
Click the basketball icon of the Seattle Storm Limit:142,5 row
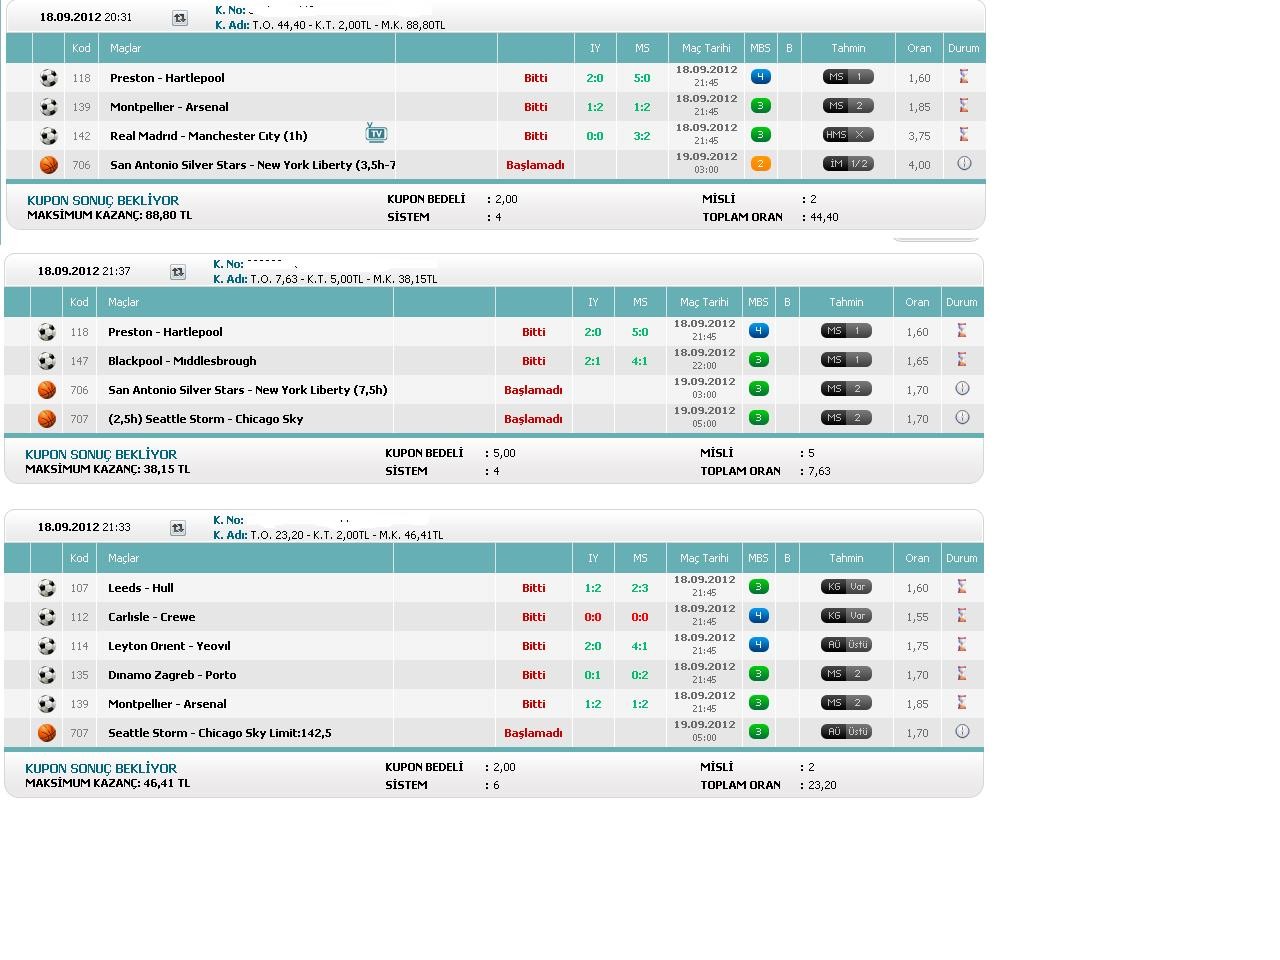pos(46,733)
